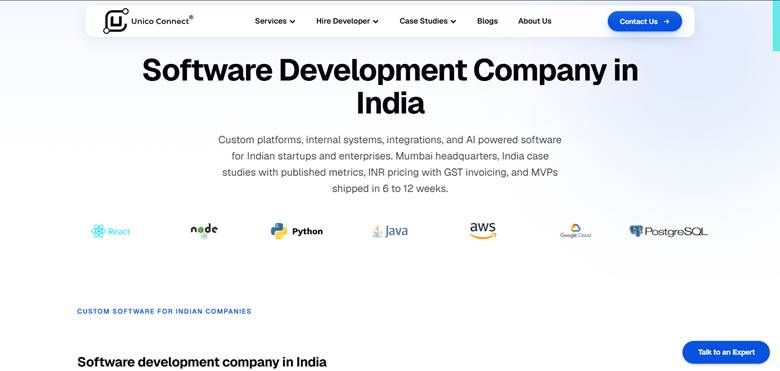
Task: Go to the Blogs page
Action: click(x=488, y=21)
